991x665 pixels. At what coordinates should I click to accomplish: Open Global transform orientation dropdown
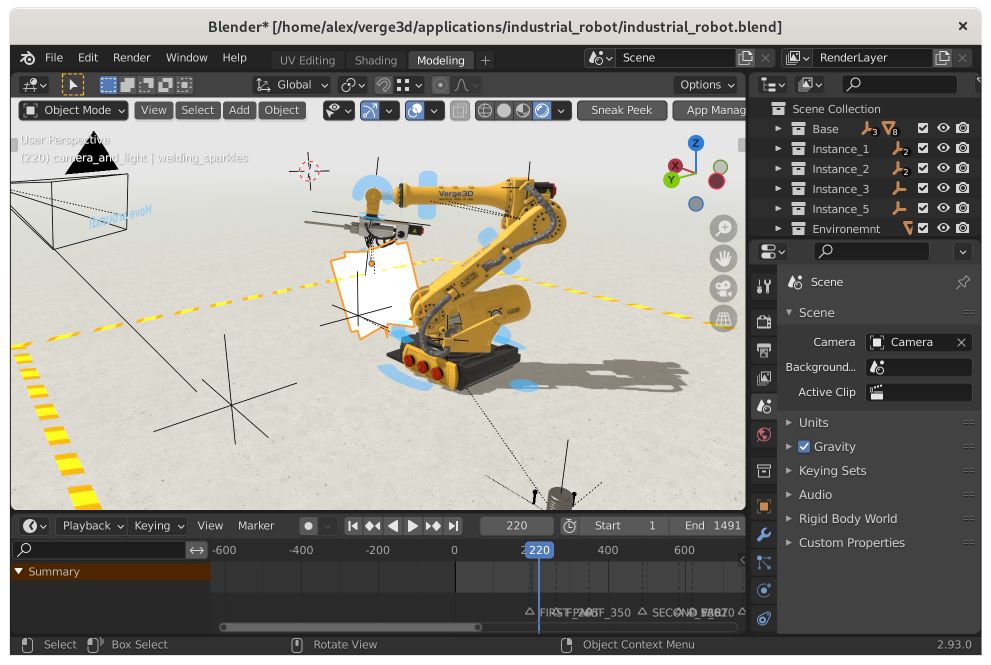[x=293, y=85]
